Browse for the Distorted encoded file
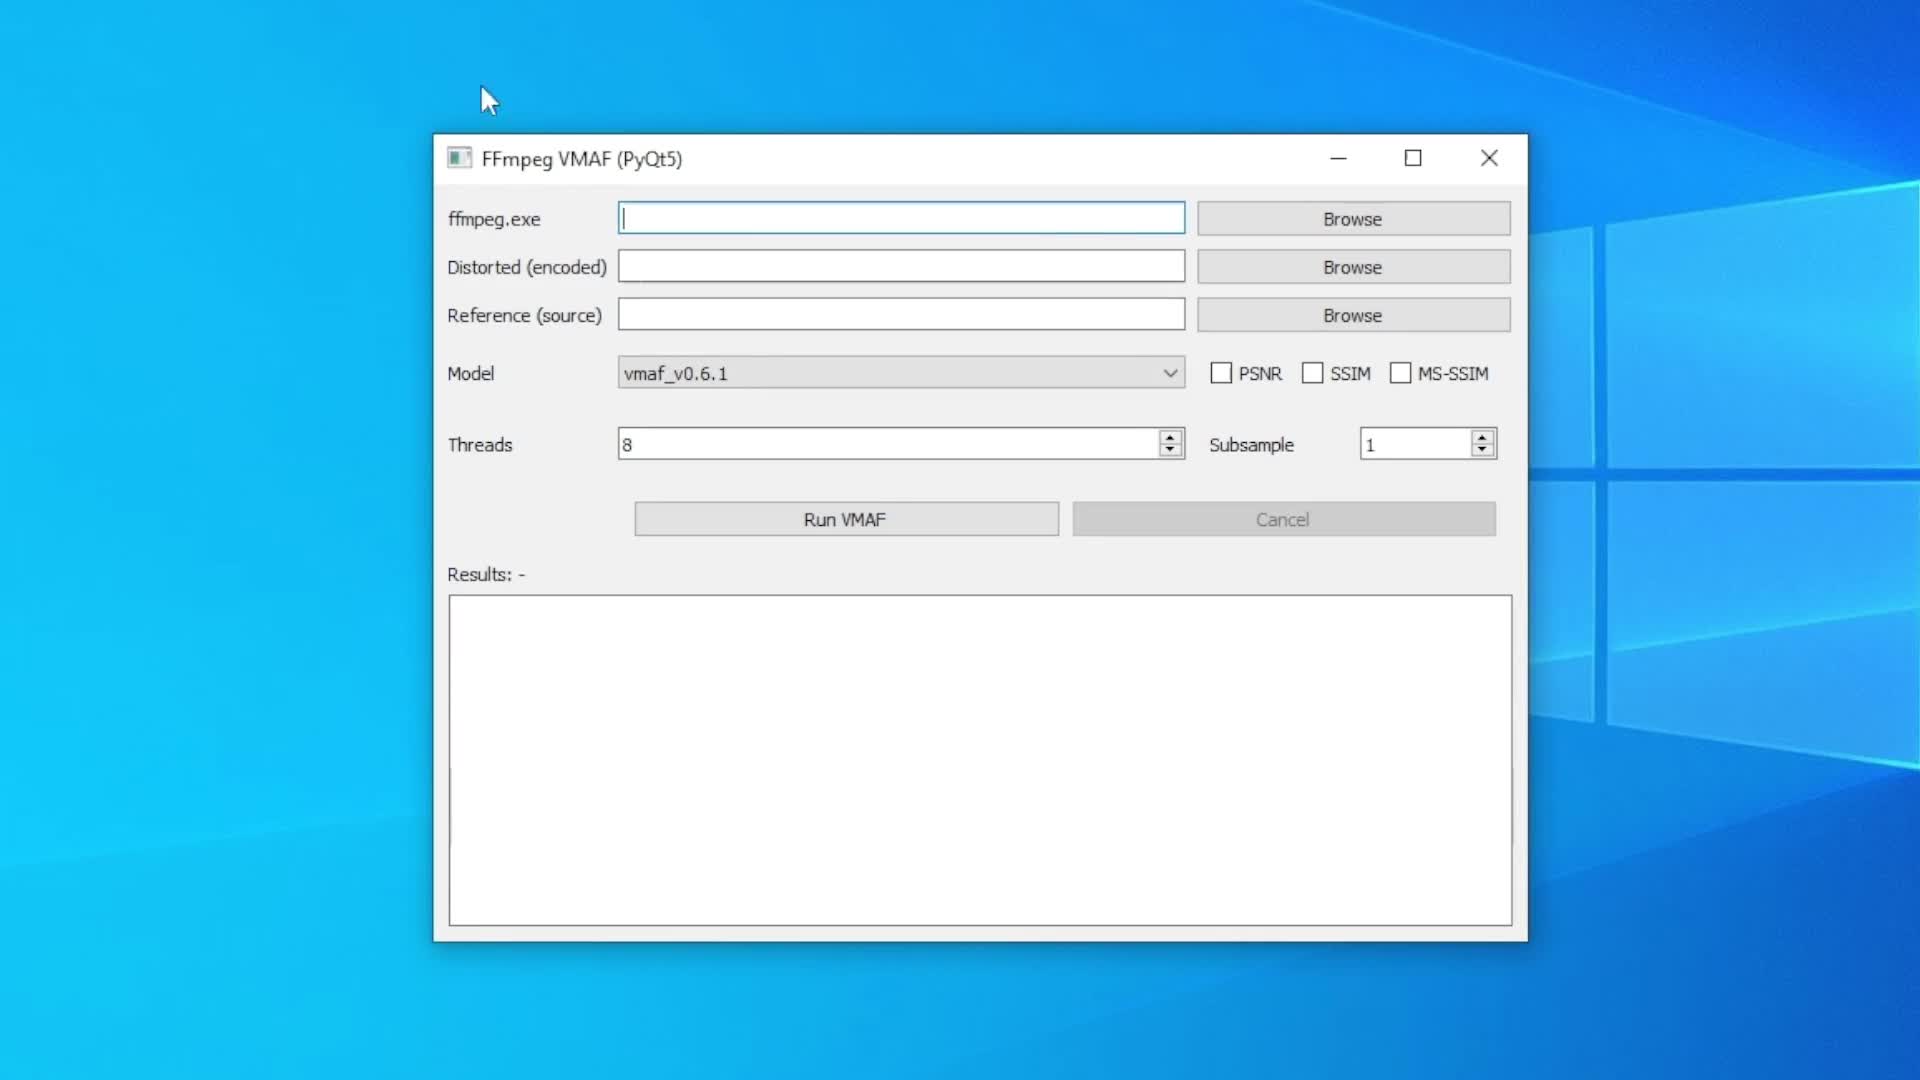Image resolution: width=1920 pixels, height=1080 pixels. pyautogui.click(x=1353, y=267)
